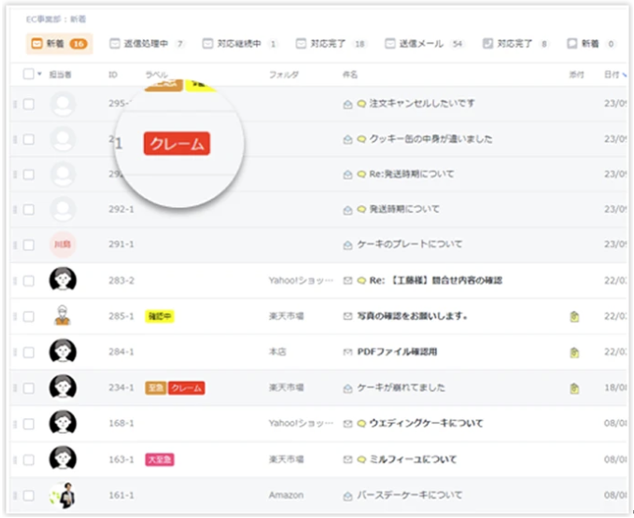
Task: Click assignee avatar on row 283-2
Action: (64, 281)
